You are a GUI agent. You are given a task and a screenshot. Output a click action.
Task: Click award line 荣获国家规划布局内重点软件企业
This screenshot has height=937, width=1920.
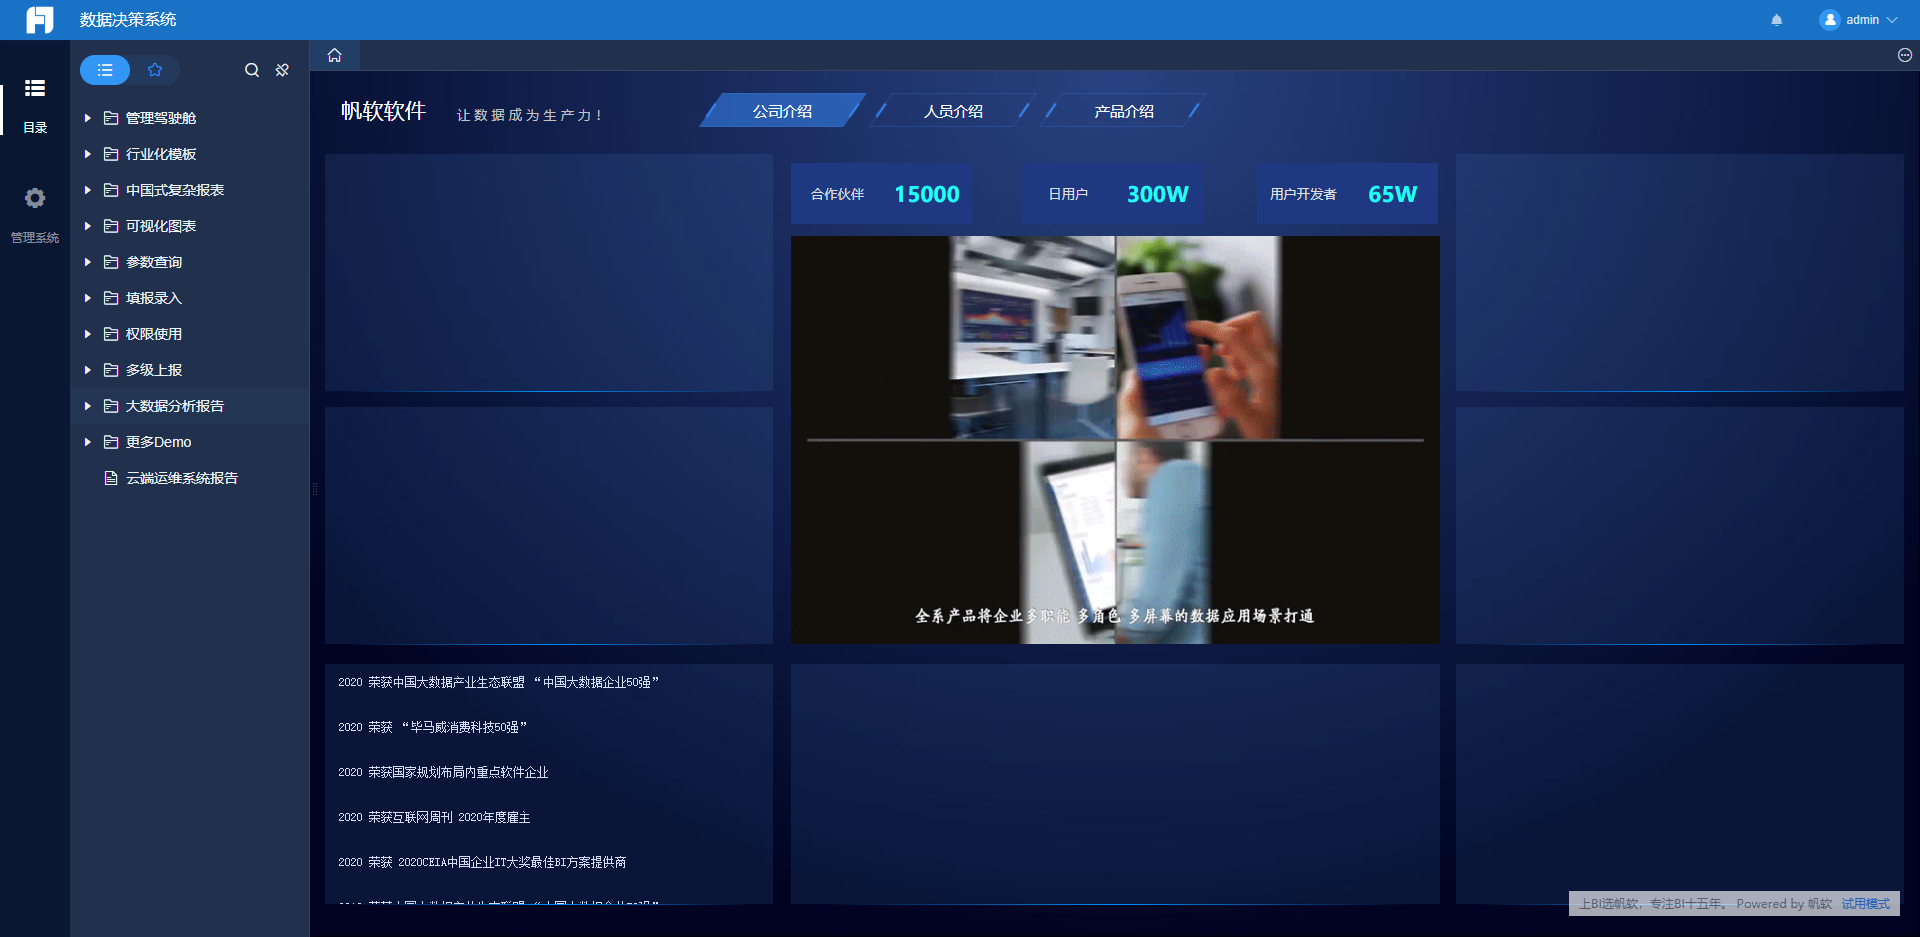tap(443, 772)
